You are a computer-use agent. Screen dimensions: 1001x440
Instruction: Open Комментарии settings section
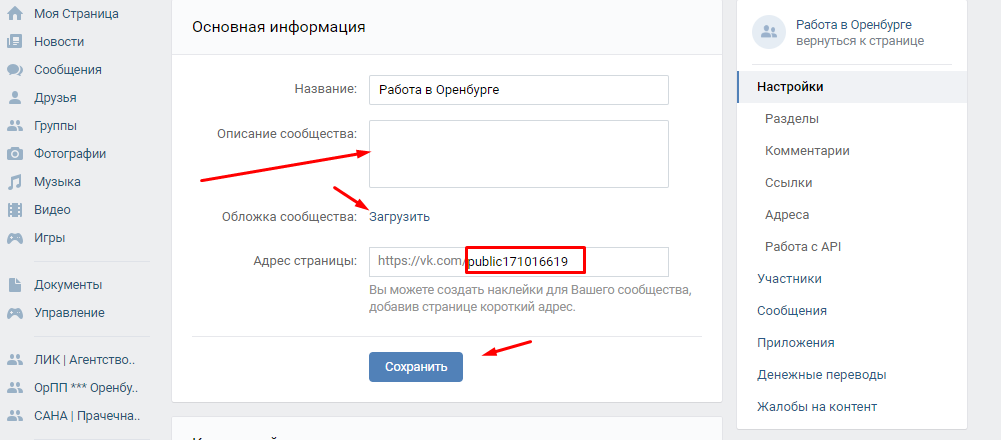(x=807, y=151)
